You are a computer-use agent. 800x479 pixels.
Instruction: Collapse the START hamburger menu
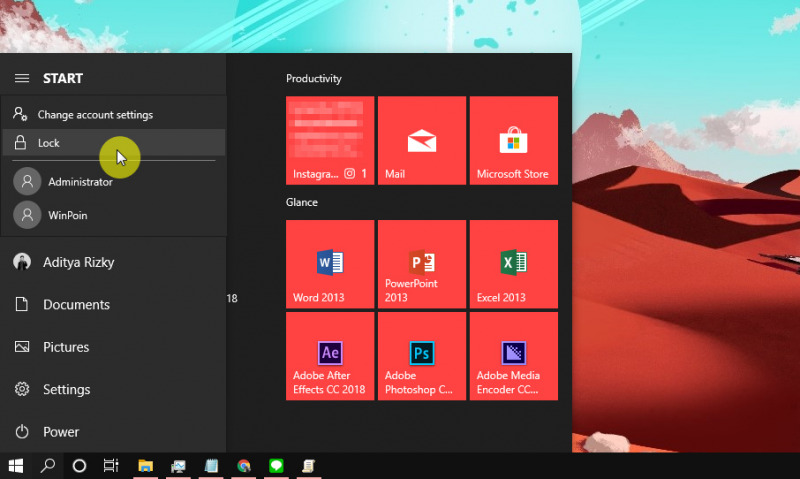[x=21, y=78]
